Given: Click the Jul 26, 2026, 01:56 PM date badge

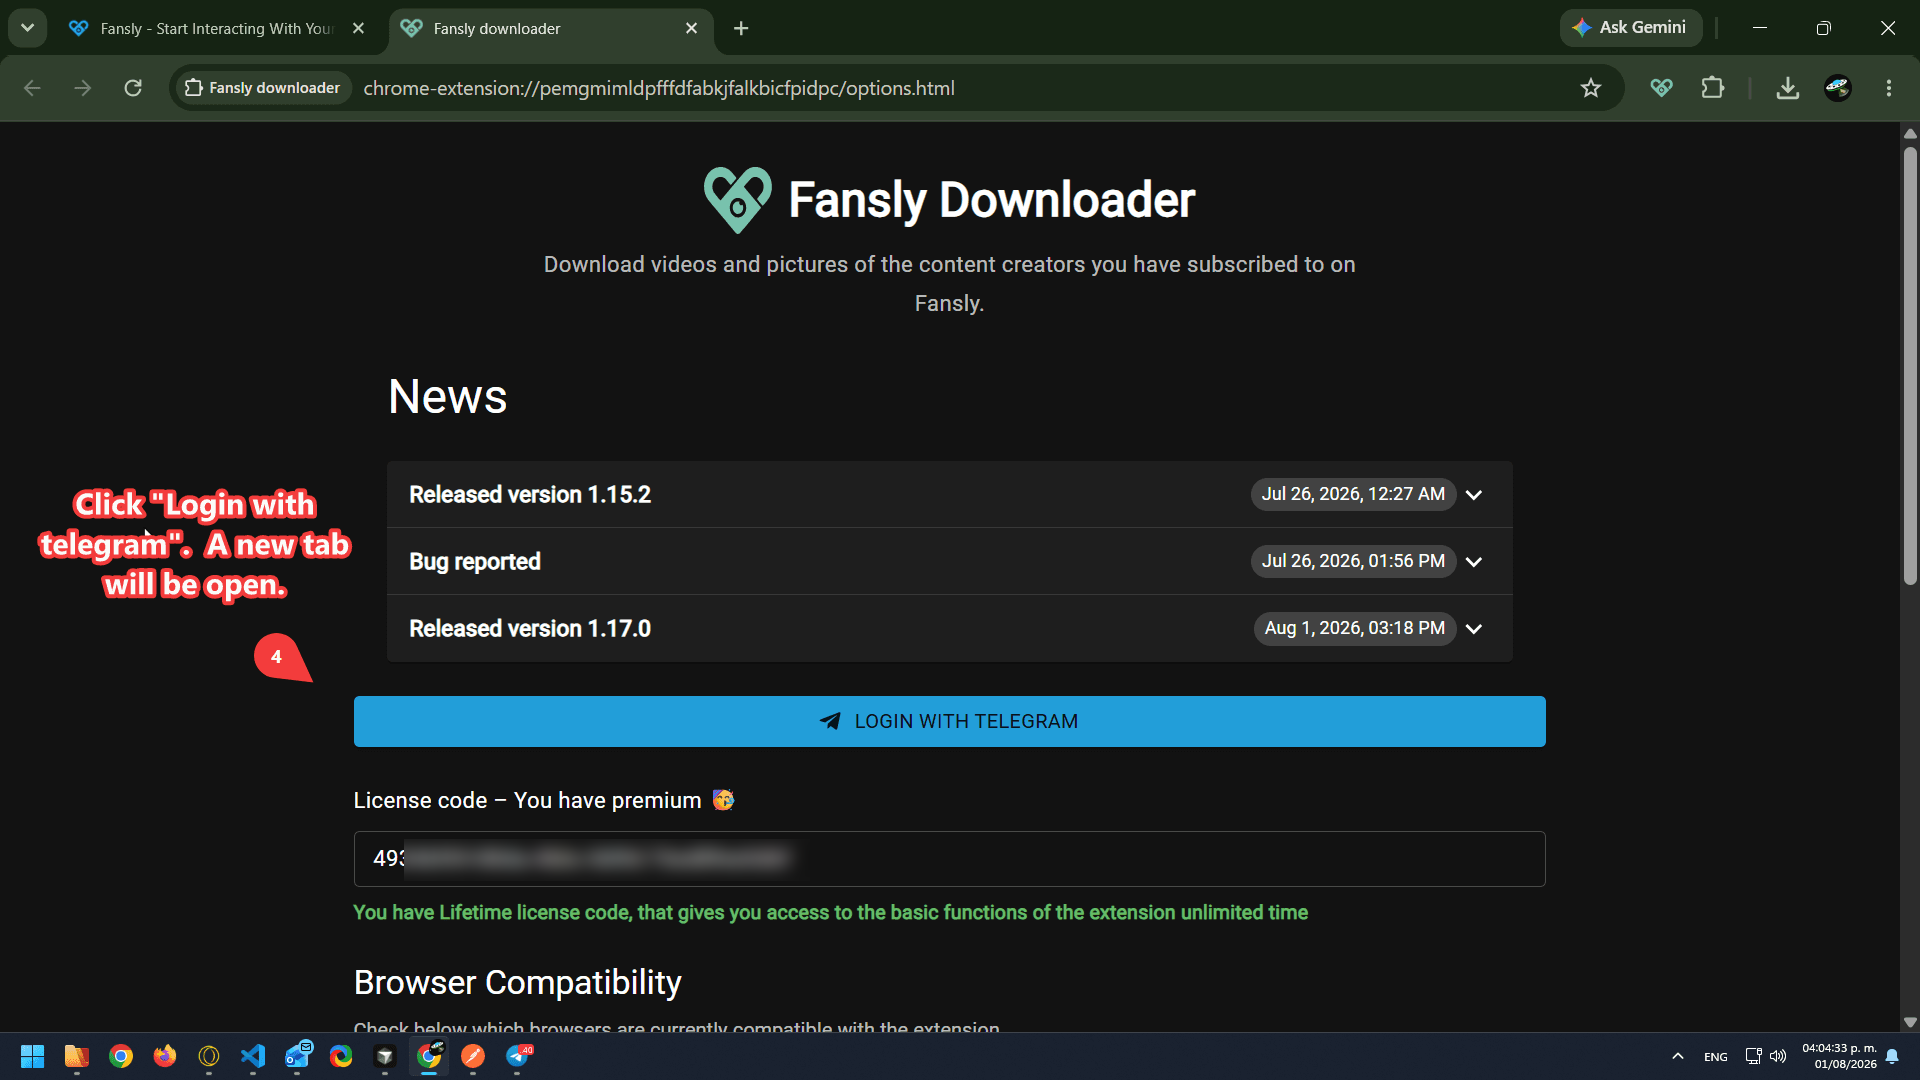Looking at the screenshot, I should point(1353,561).
